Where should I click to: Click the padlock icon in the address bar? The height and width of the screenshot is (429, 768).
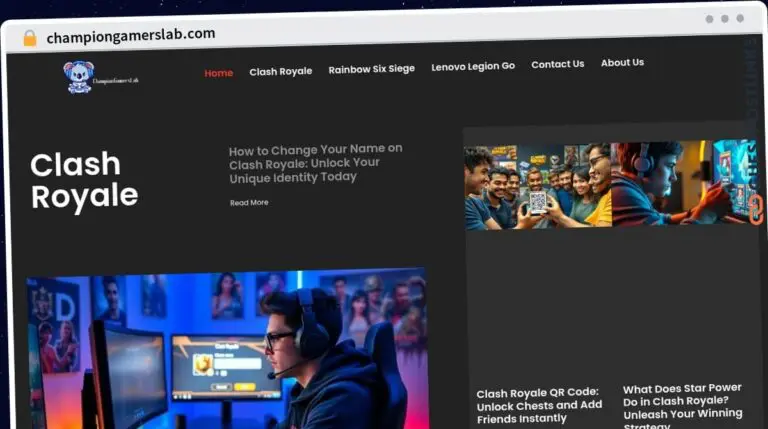[x=30, y=38]
